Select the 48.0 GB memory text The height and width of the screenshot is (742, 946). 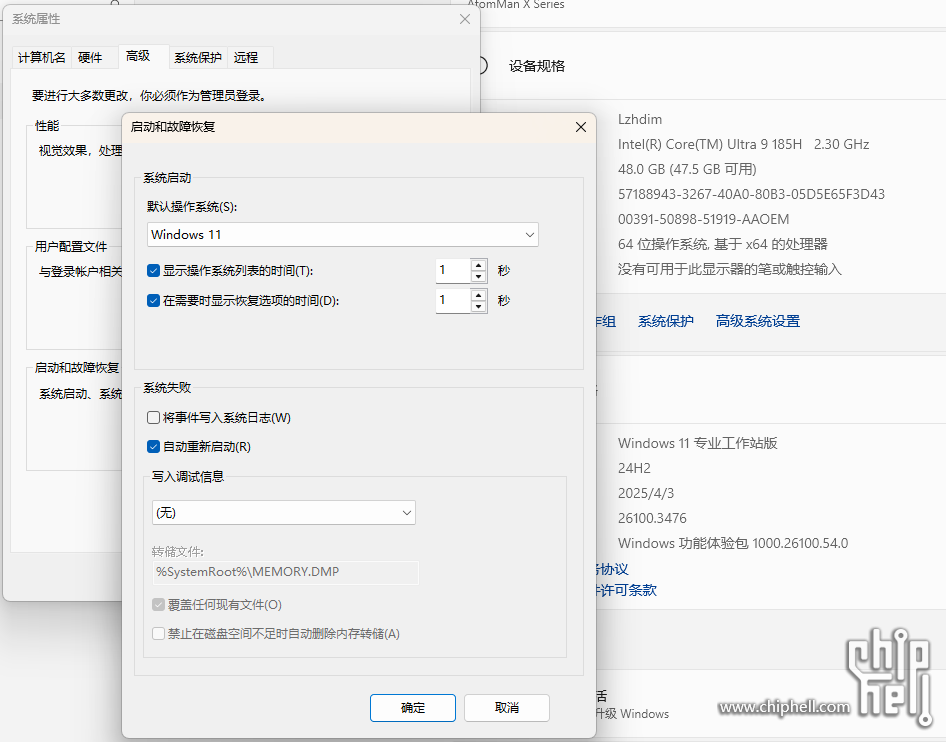coord(687,169)
